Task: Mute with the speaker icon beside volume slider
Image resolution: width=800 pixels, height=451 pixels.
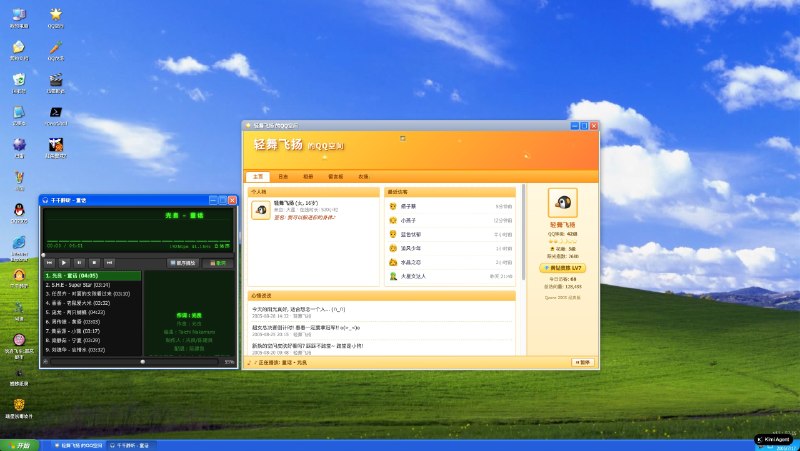Action: (x=45, y=362)
